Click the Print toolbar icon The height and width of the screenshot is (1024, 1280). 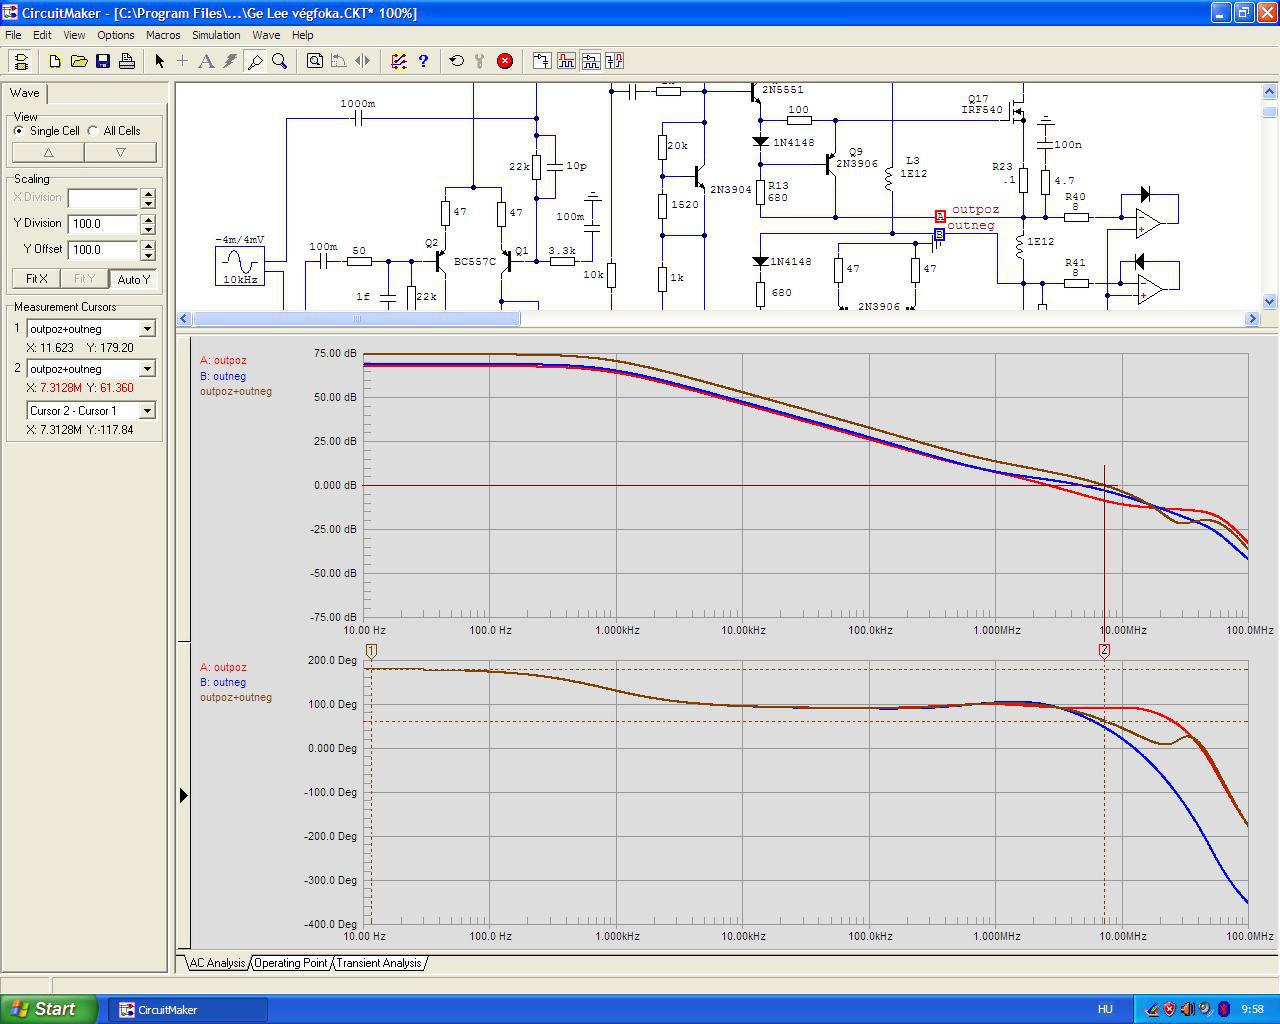click(127, 61)
